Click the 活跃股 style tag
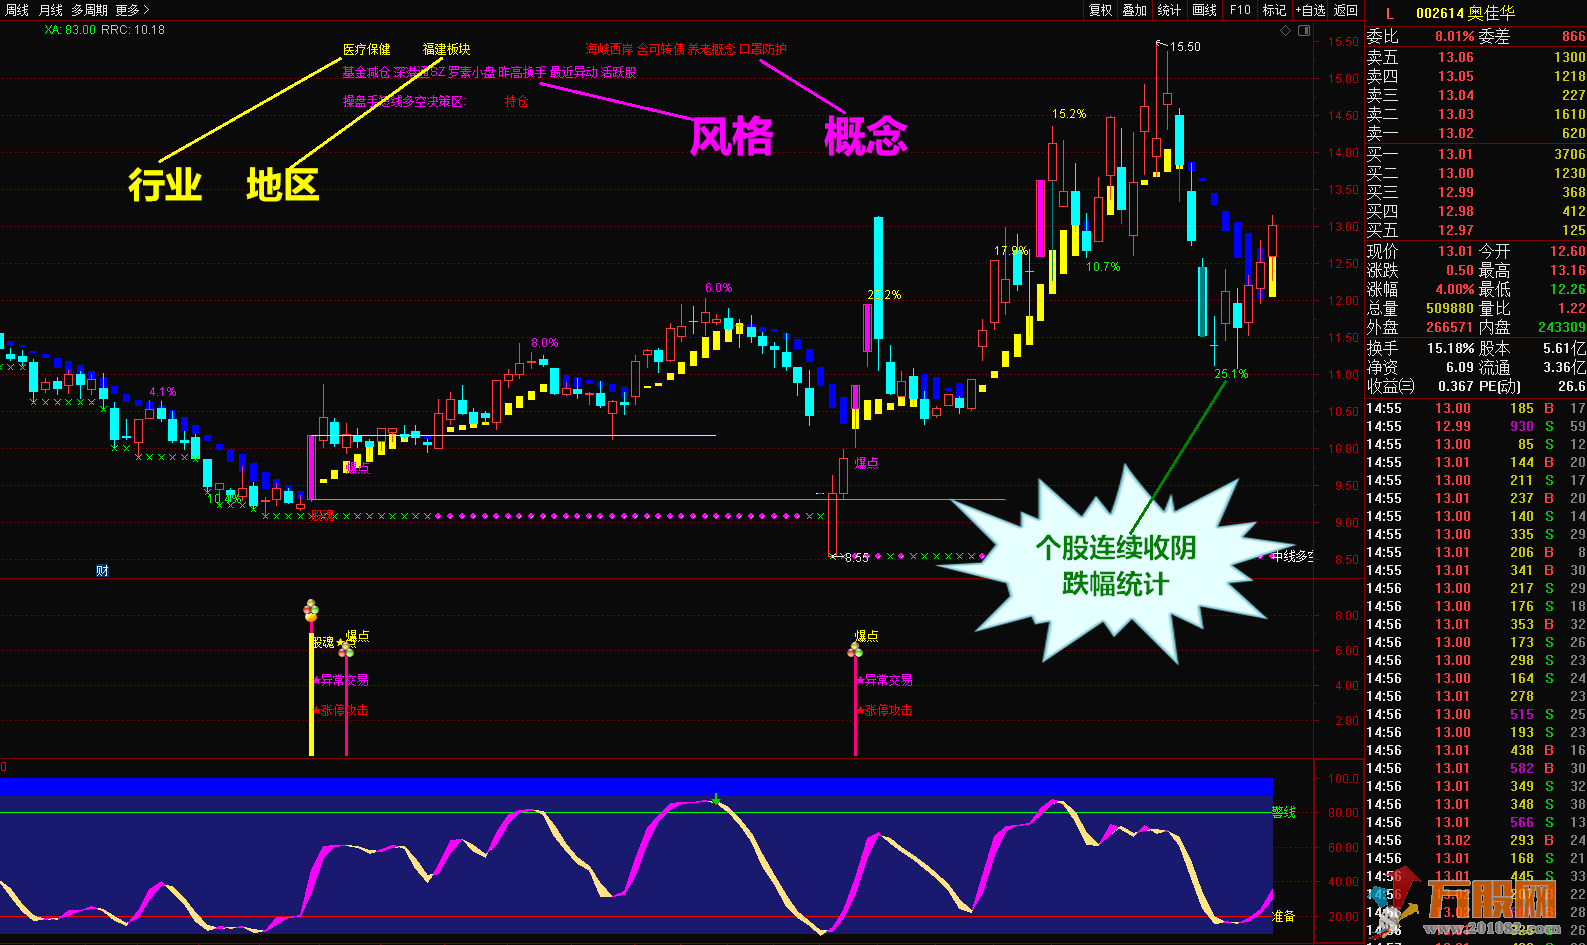The height and width of the screenshot is (945, 1587). point(618,72)
